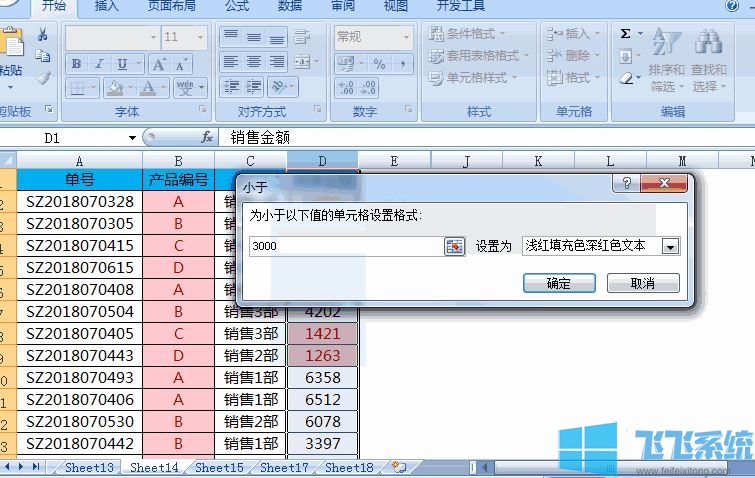755x478 pixels.
Task: Open 浅红填充色深红色文本 format dropdown
Action: click(670, 246)
